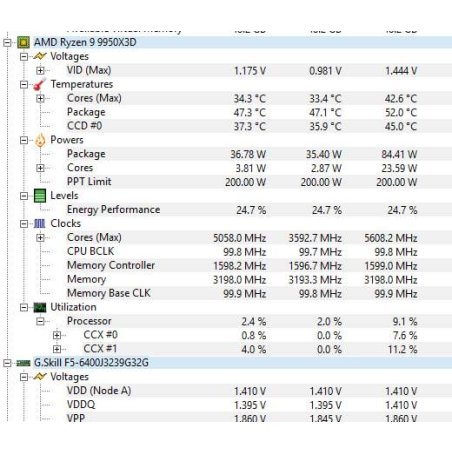
Task: Collapse the Temperatures section
Action: pos(24,85)
